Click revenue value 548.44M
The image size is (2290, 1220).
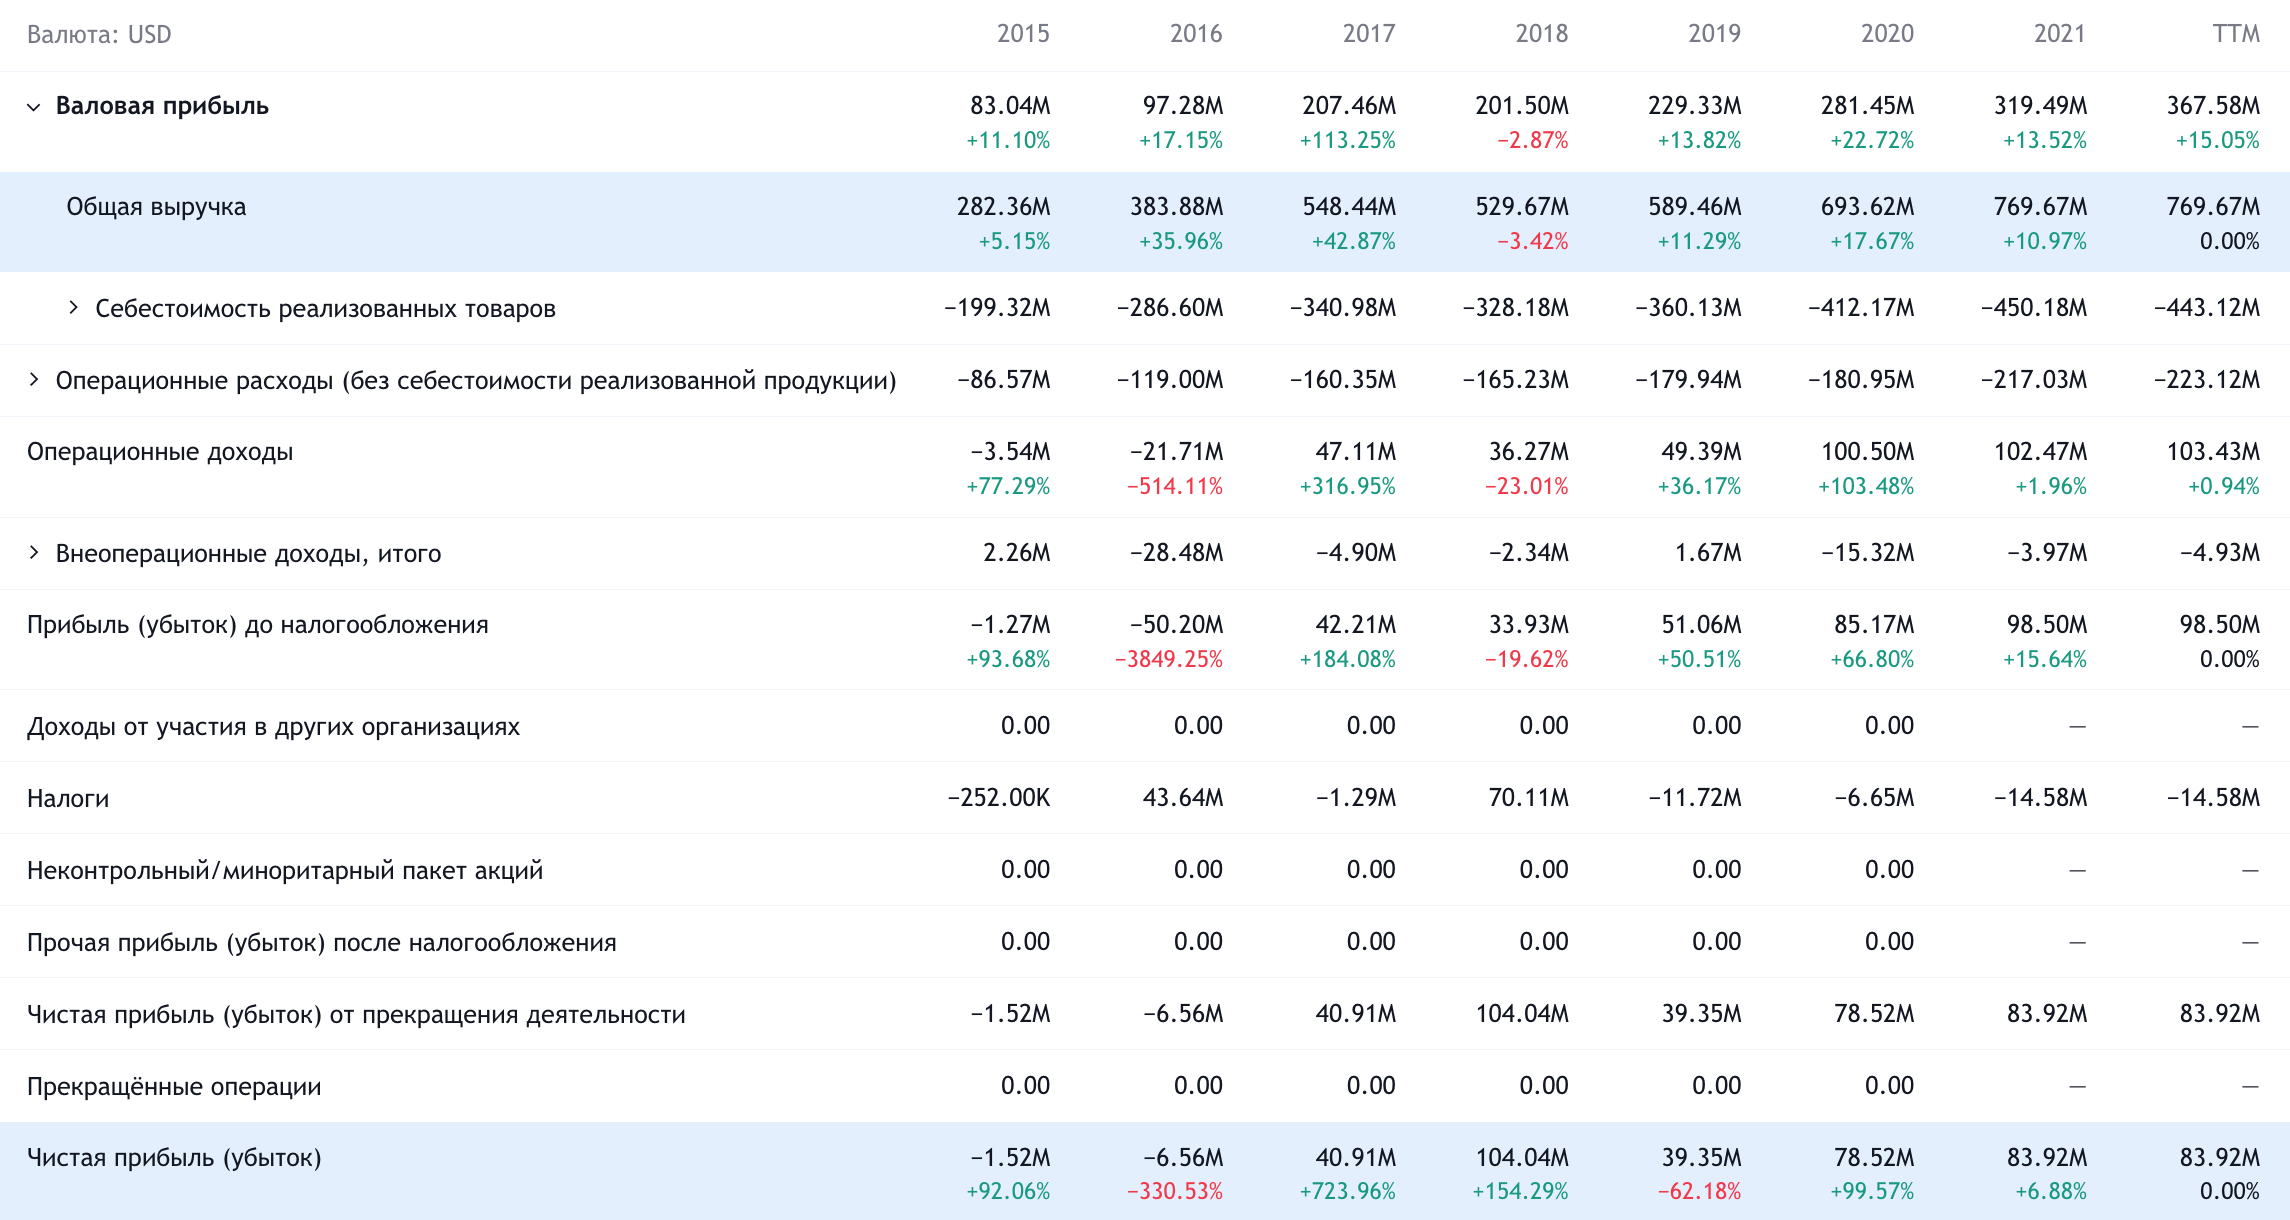point(1349,207)
